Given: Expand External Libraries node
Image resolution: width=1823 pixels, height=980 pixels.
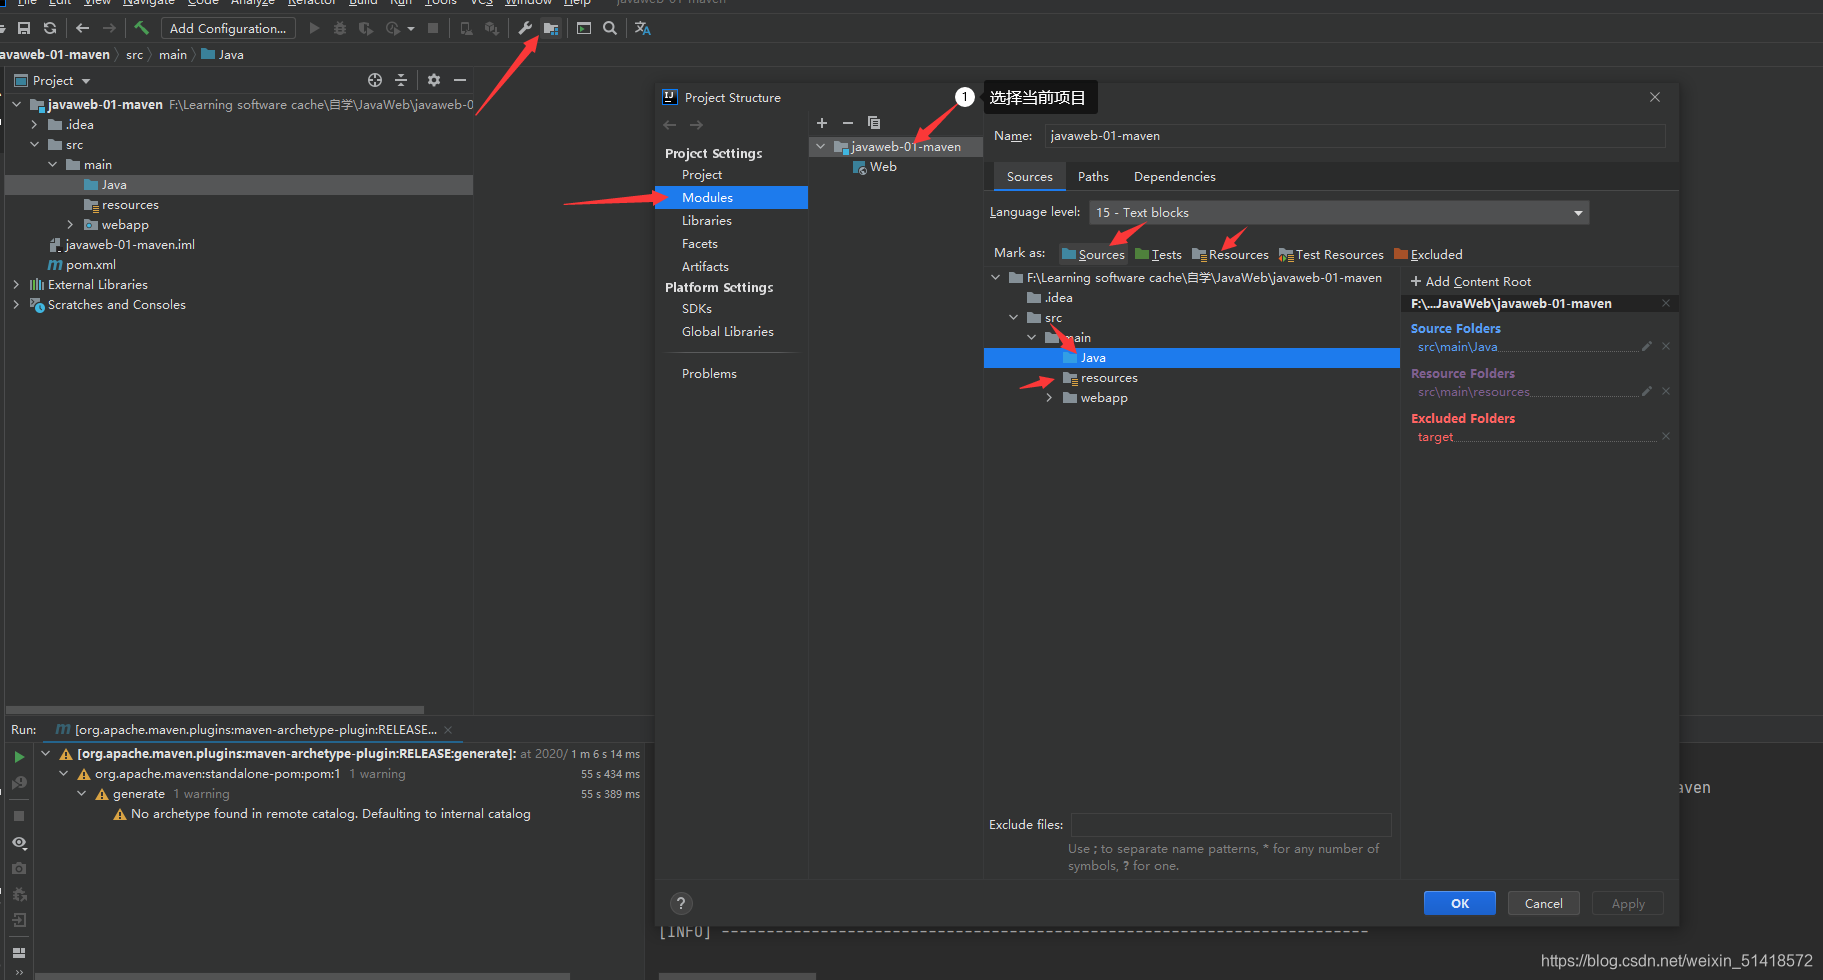Looking at the screenshot, I should click(x=17, y=284).
